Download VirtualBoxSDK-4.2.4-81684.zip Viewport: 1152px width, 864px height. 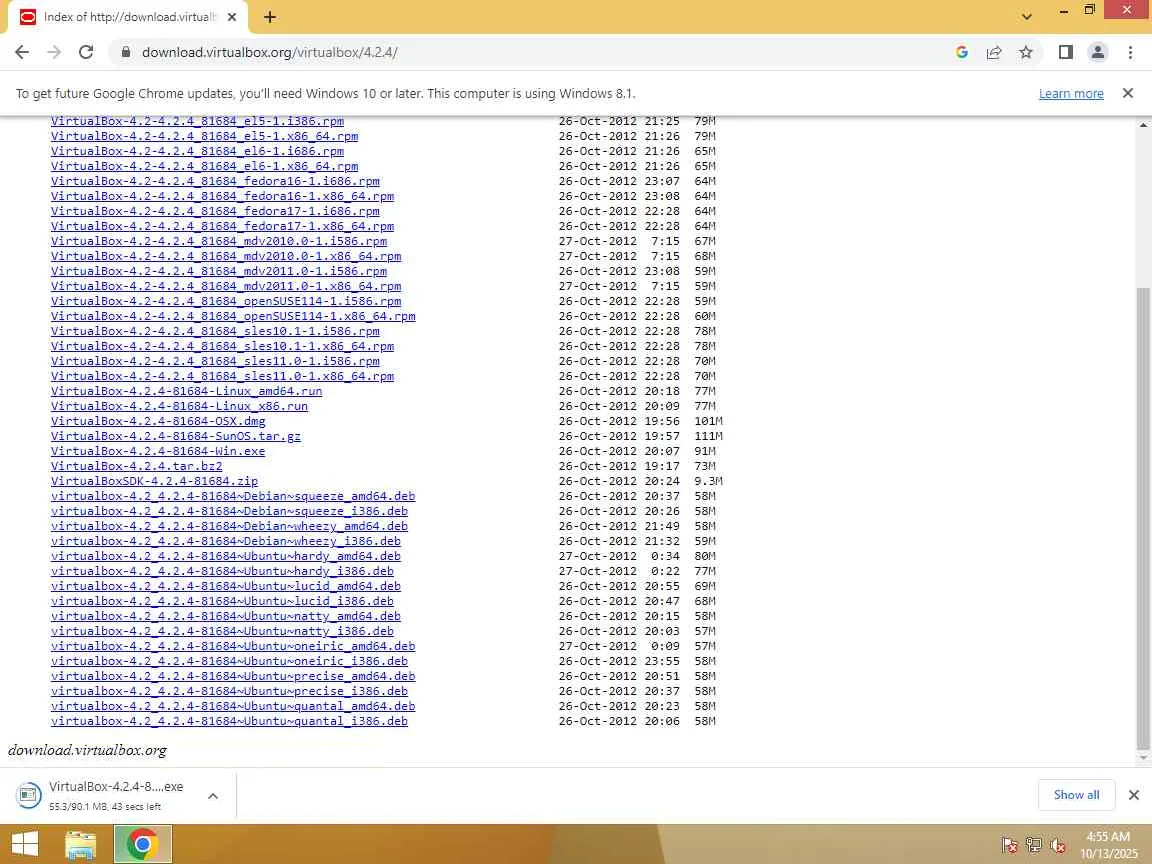pos(154,481)
